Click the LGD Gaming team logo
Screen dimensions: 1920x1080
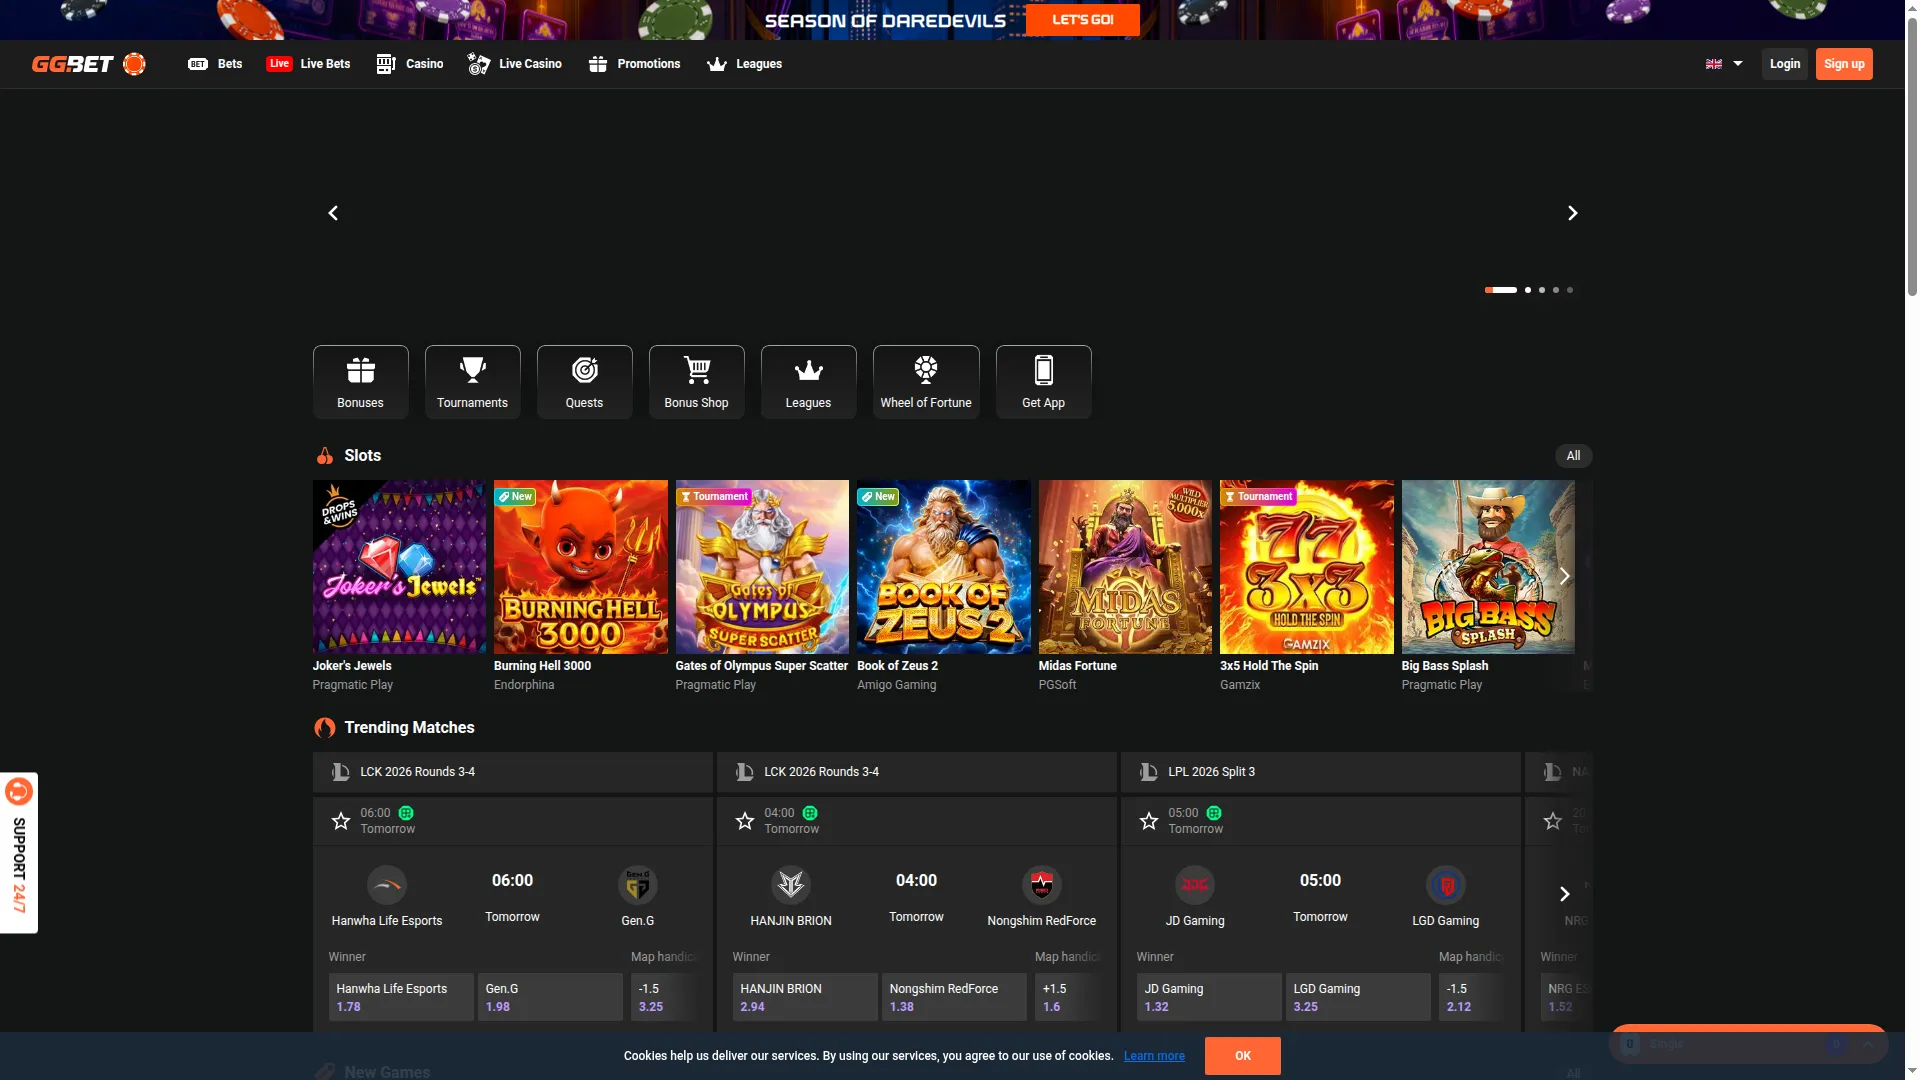(x=1446, y=885)
